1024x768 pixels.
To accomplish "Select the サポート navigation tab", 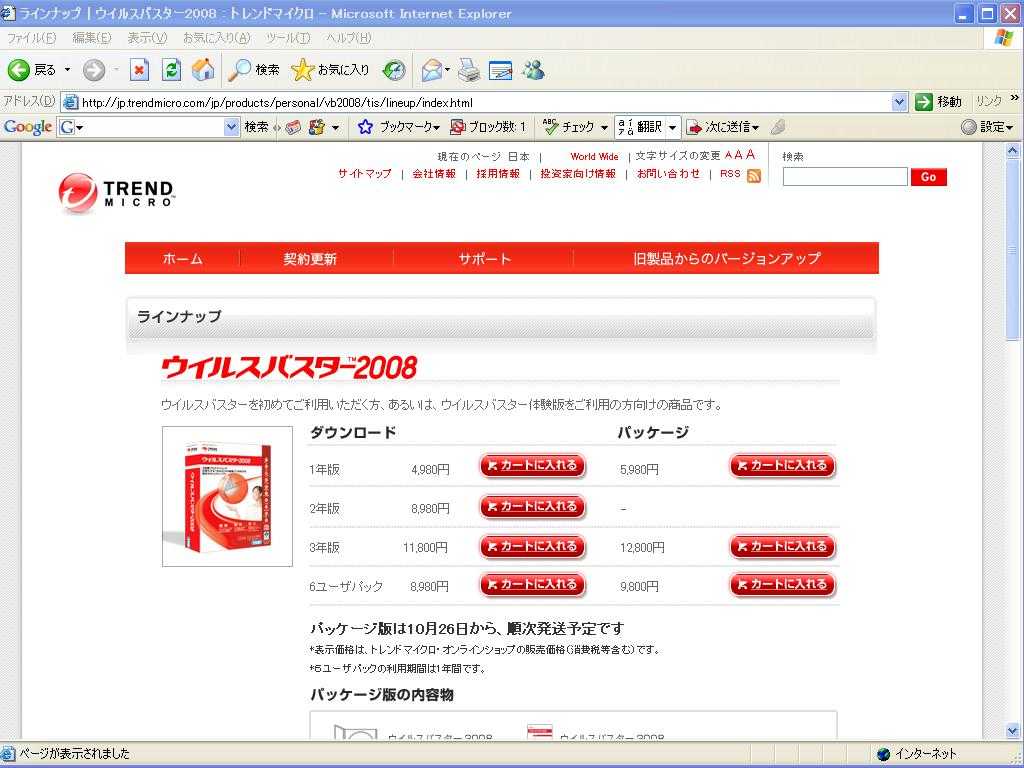I will coord(484,259).
